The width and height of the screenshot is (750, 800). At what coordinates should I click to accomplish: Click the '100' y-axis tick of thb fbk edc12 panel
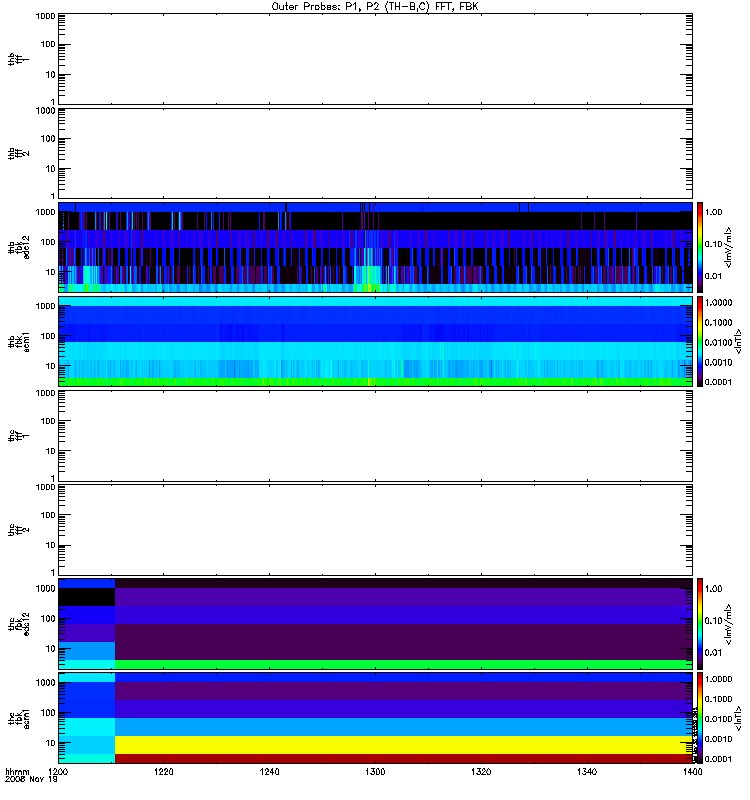[48, 242]
